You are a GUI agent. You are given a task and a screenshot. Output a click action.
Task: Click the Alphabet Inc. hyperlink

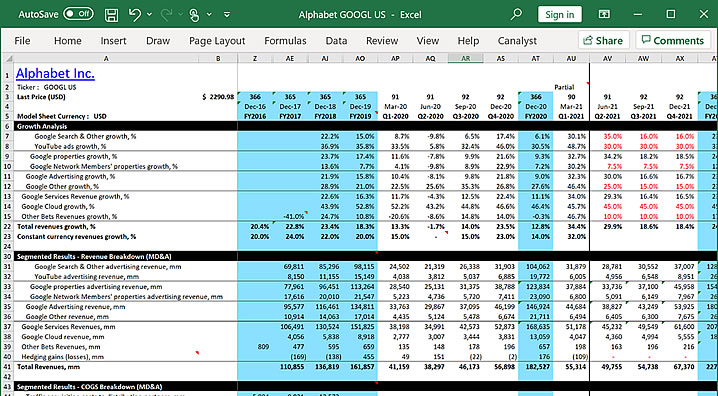[x=55, y=73]
